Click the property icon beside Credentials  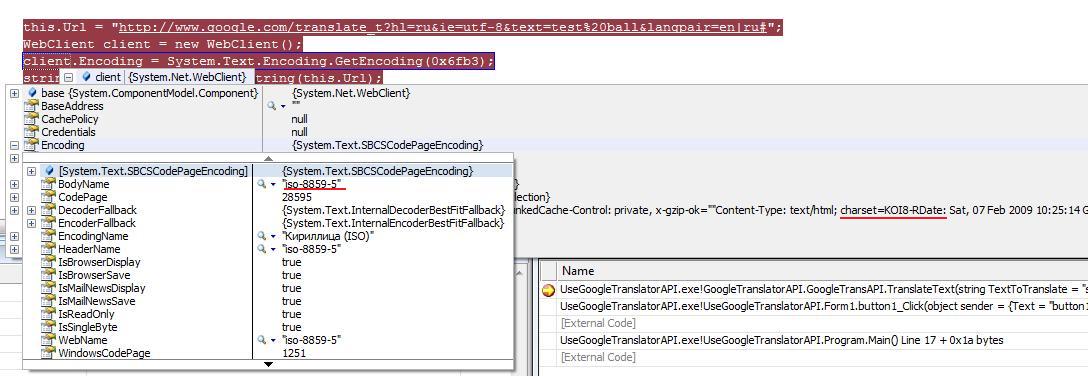click(x=31, y=132)
